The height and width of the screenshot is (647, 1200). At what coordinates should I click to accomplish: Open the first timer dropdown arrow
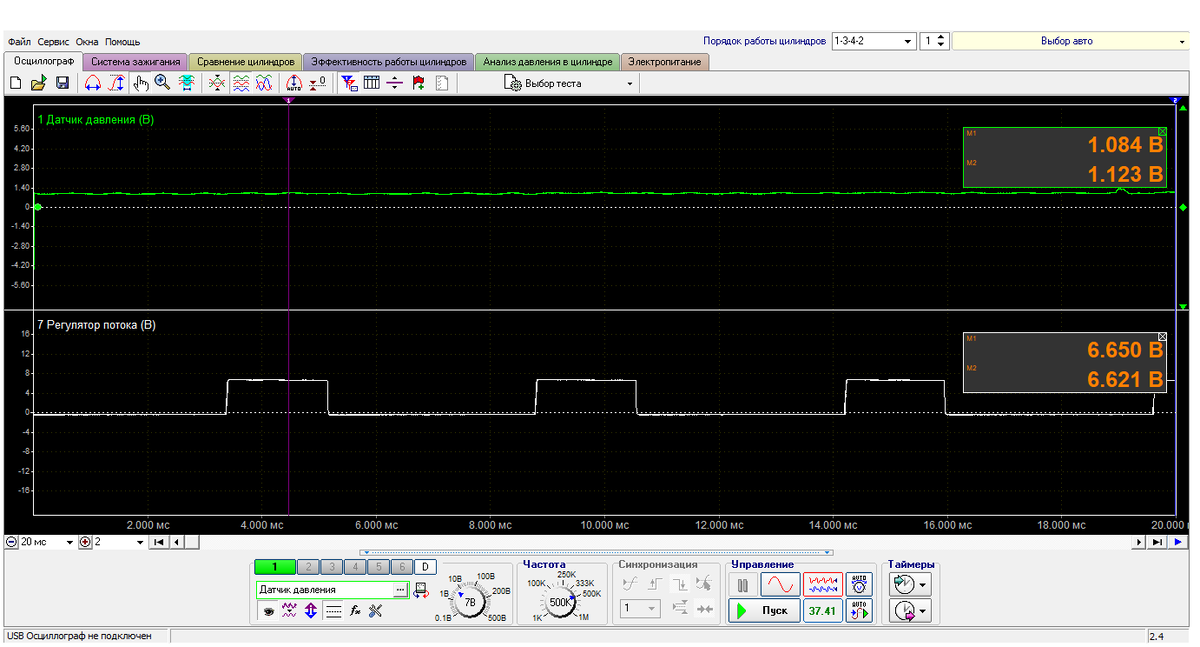923,584
